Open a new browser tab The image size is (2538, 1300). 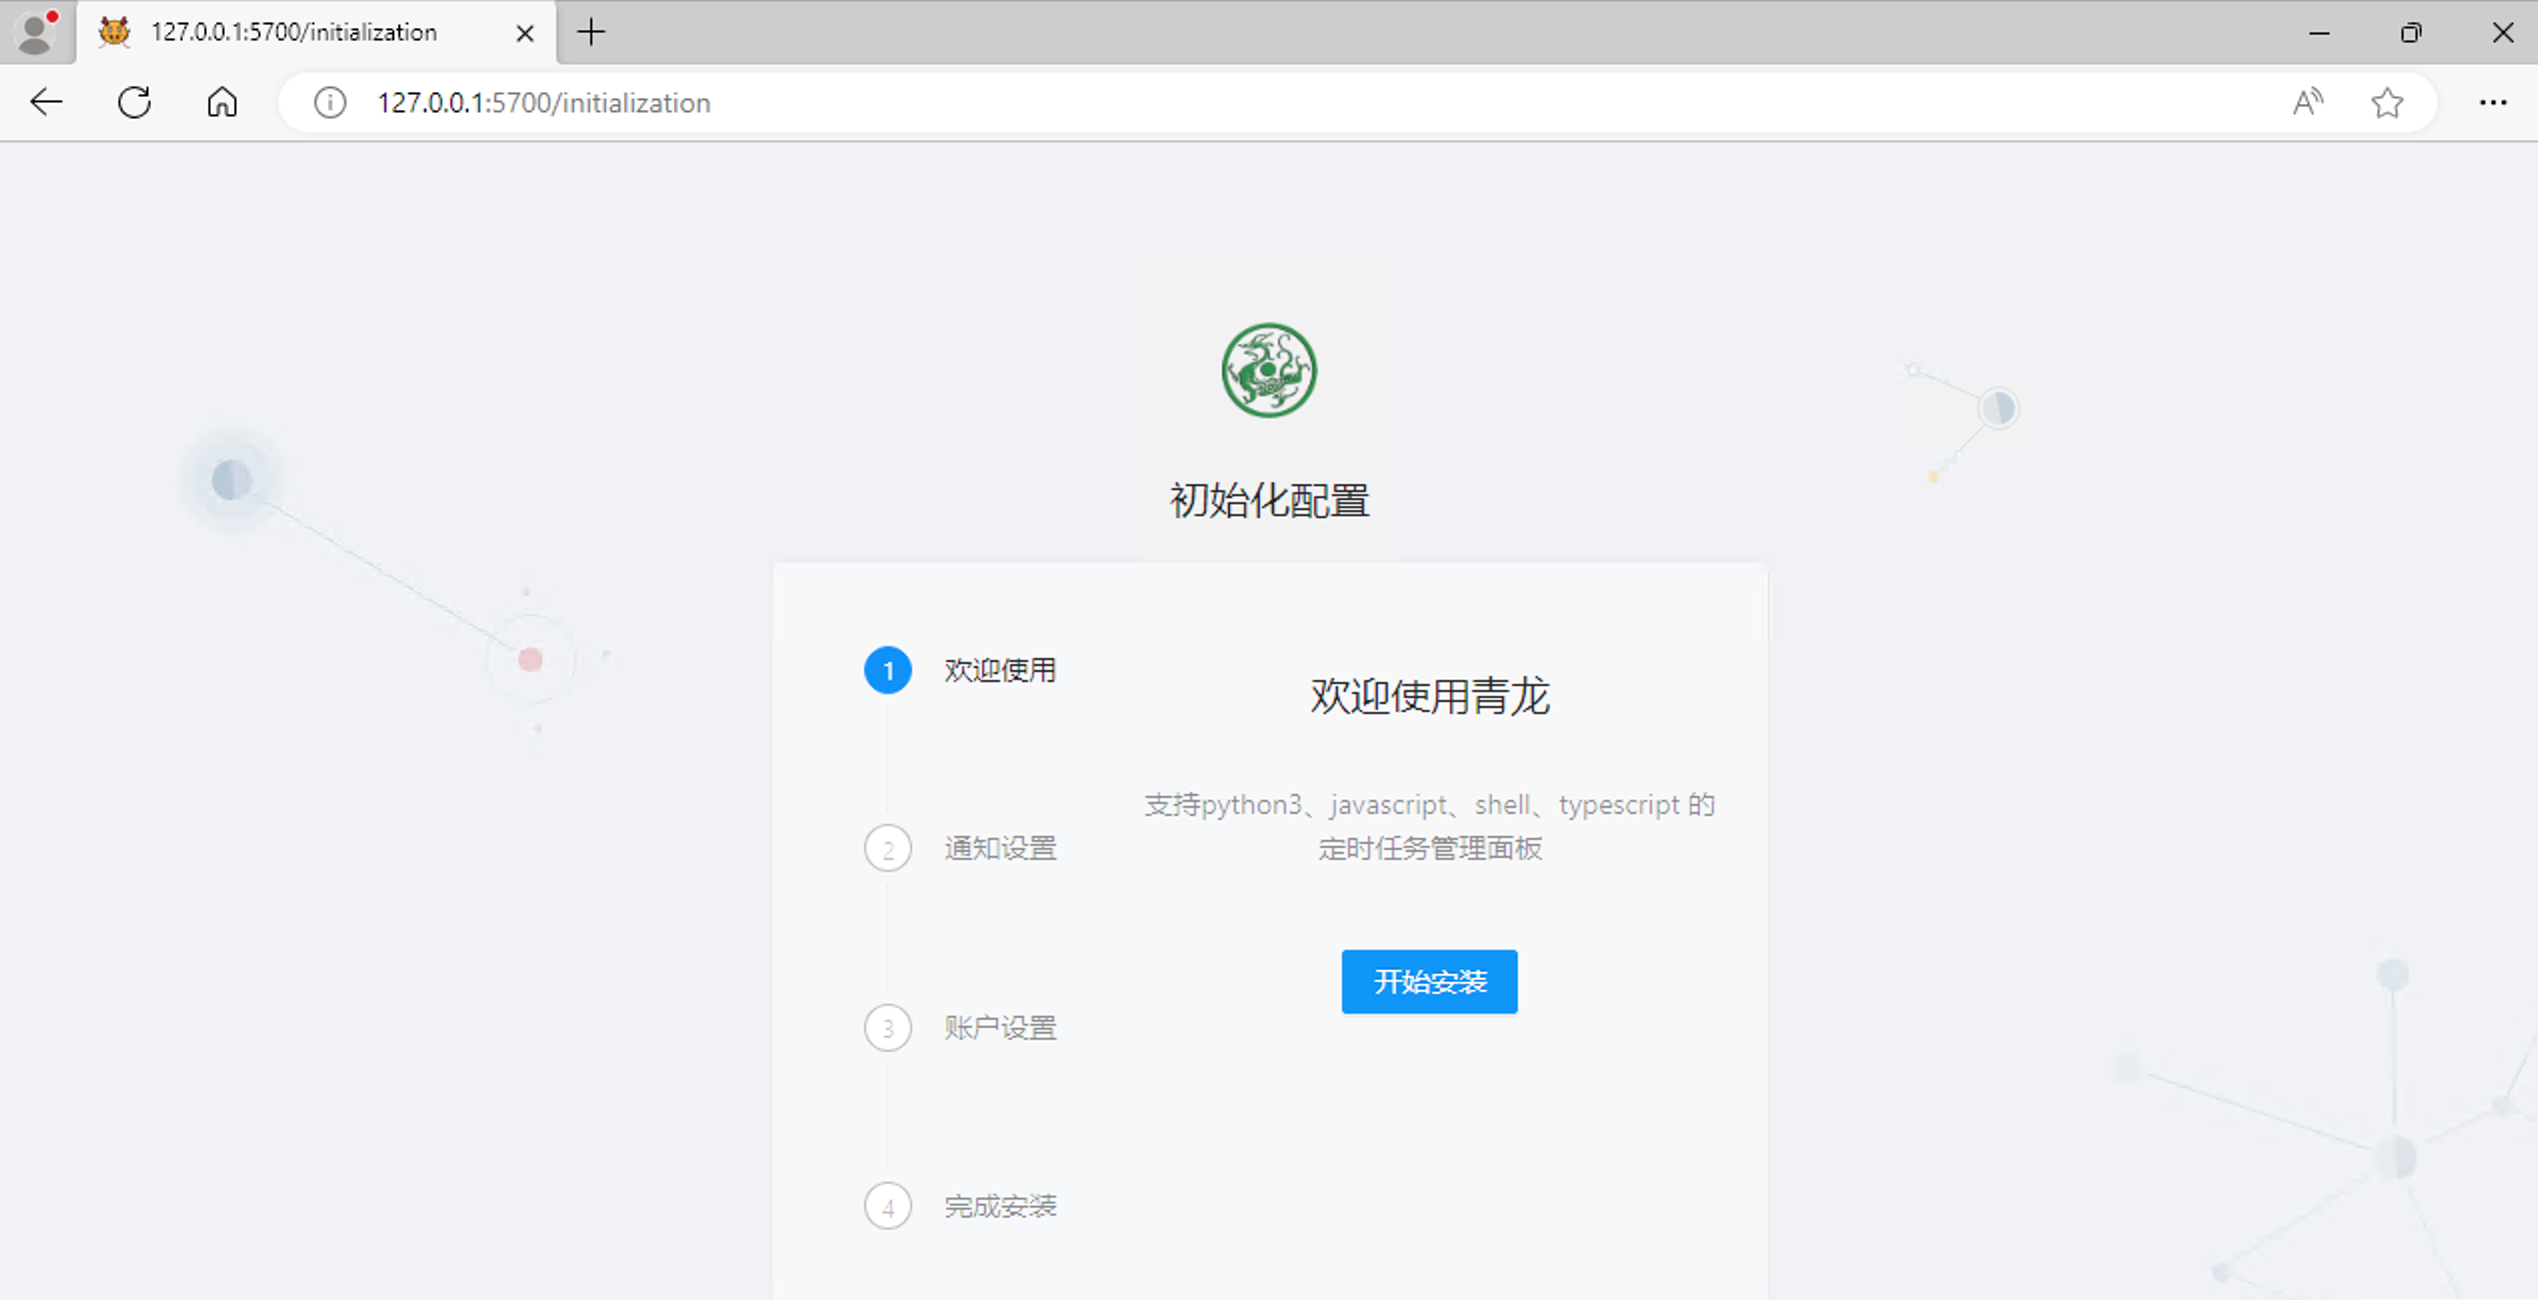pyautogui.click(x=591, y=32)
